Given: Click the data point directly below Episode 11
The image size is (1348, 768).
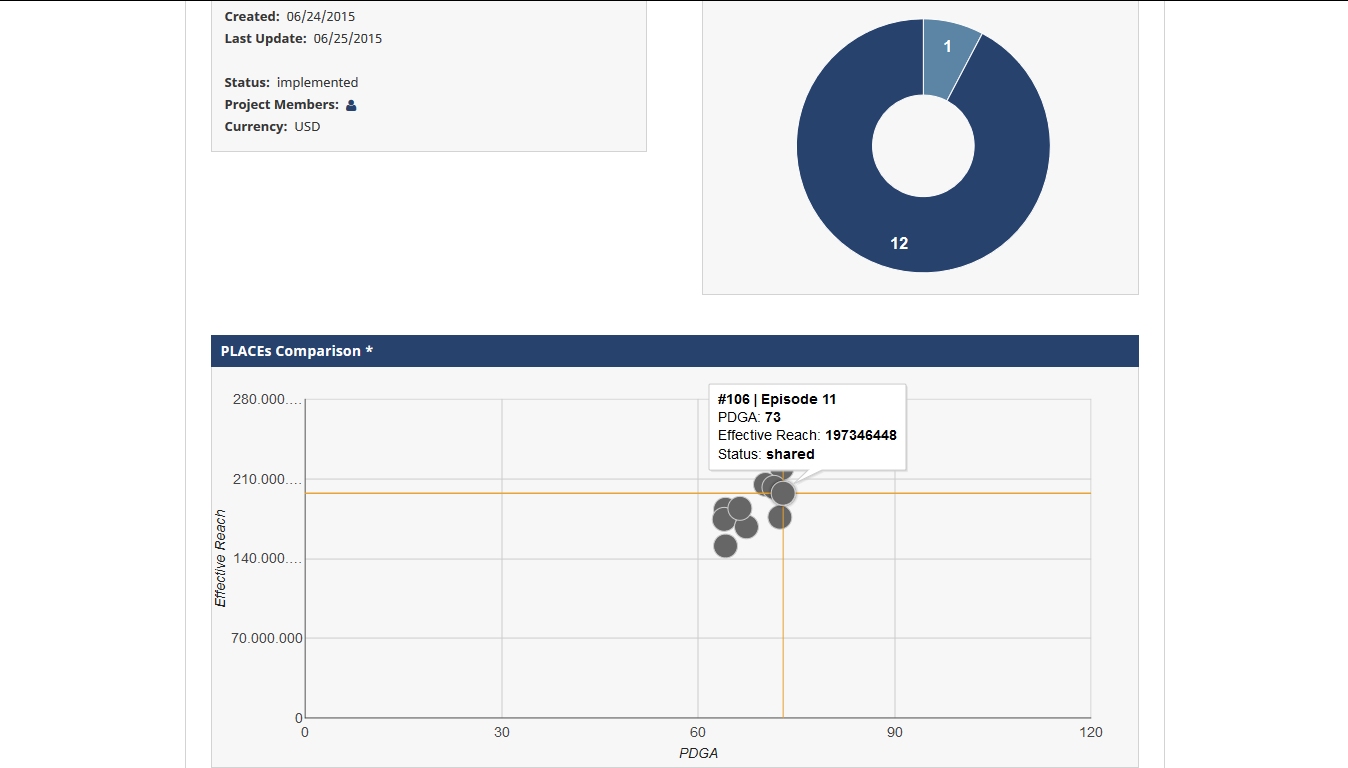Looking at the screenshot, I should (780, 517).
